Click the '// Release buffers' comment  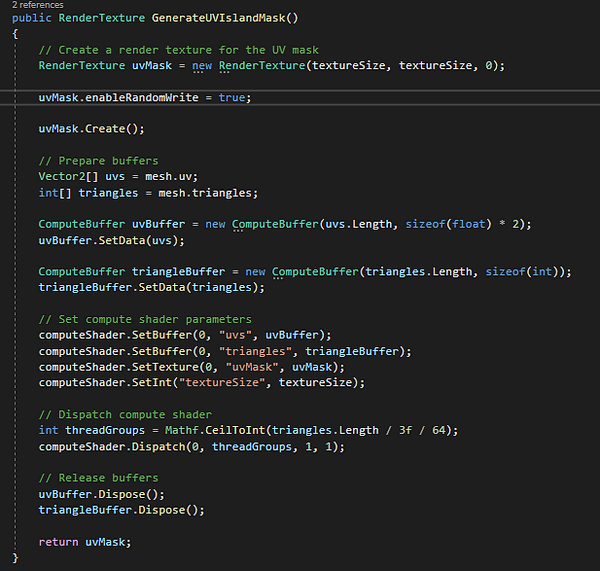tap(98, 478)
